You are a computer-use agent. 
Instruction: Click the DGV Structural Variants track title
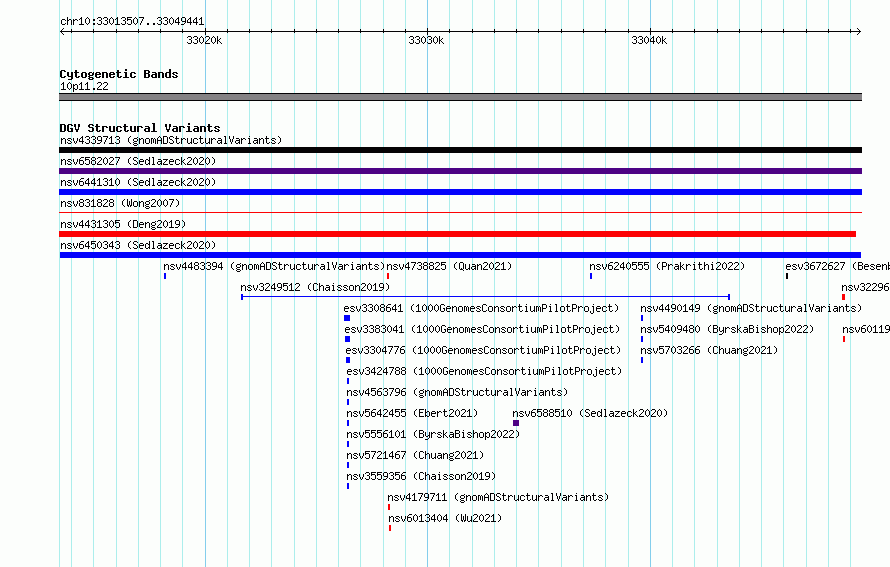(x=140, y=128)
